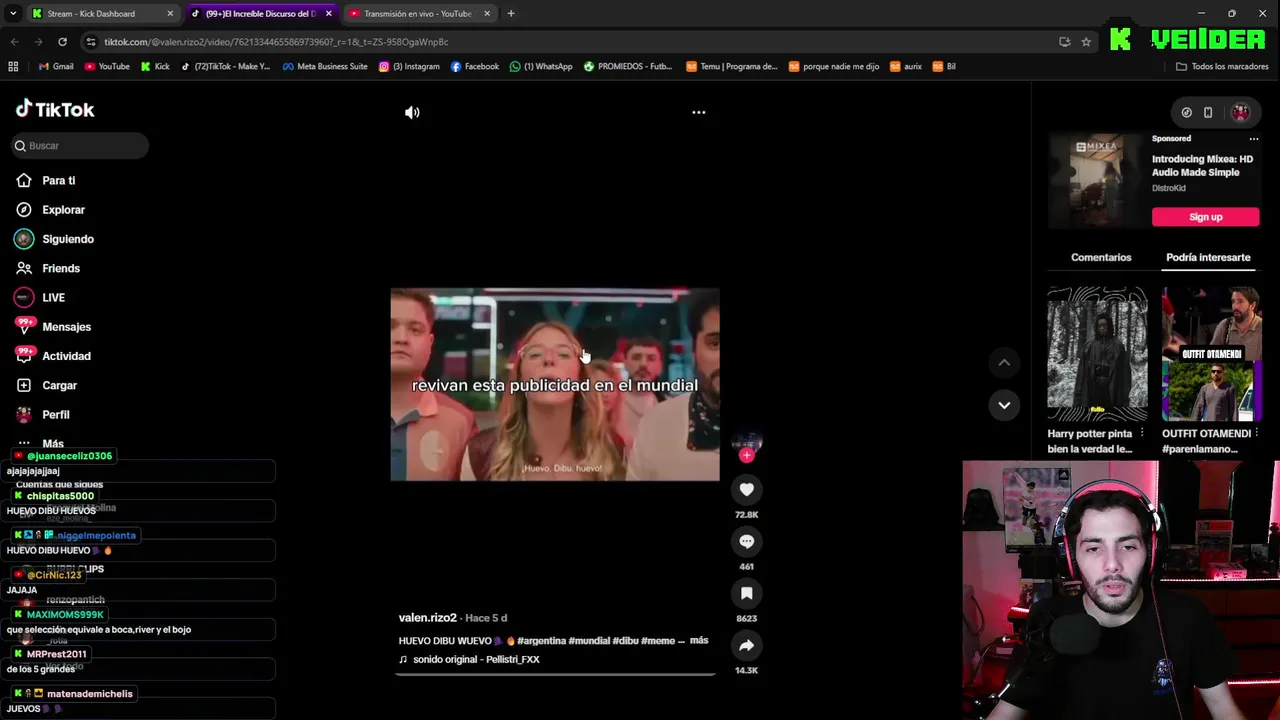Open Siguiendo in the sidebar

68,239
